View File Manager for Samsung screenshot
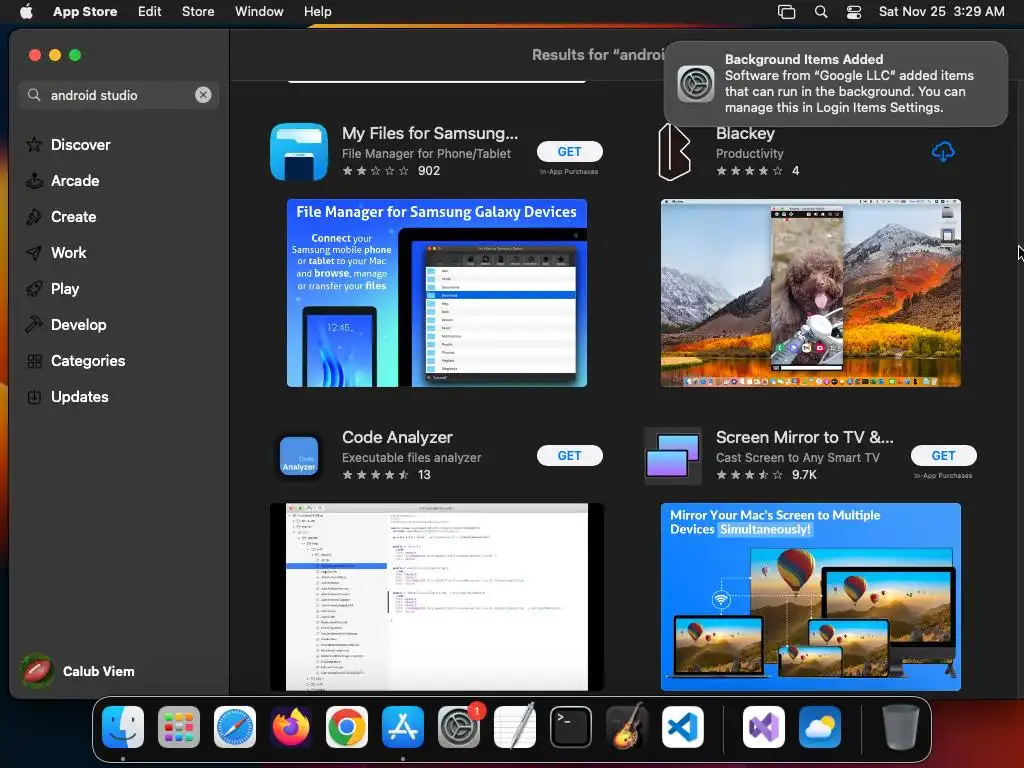This screenshot has width=1024, height=768. click(437, 293)
